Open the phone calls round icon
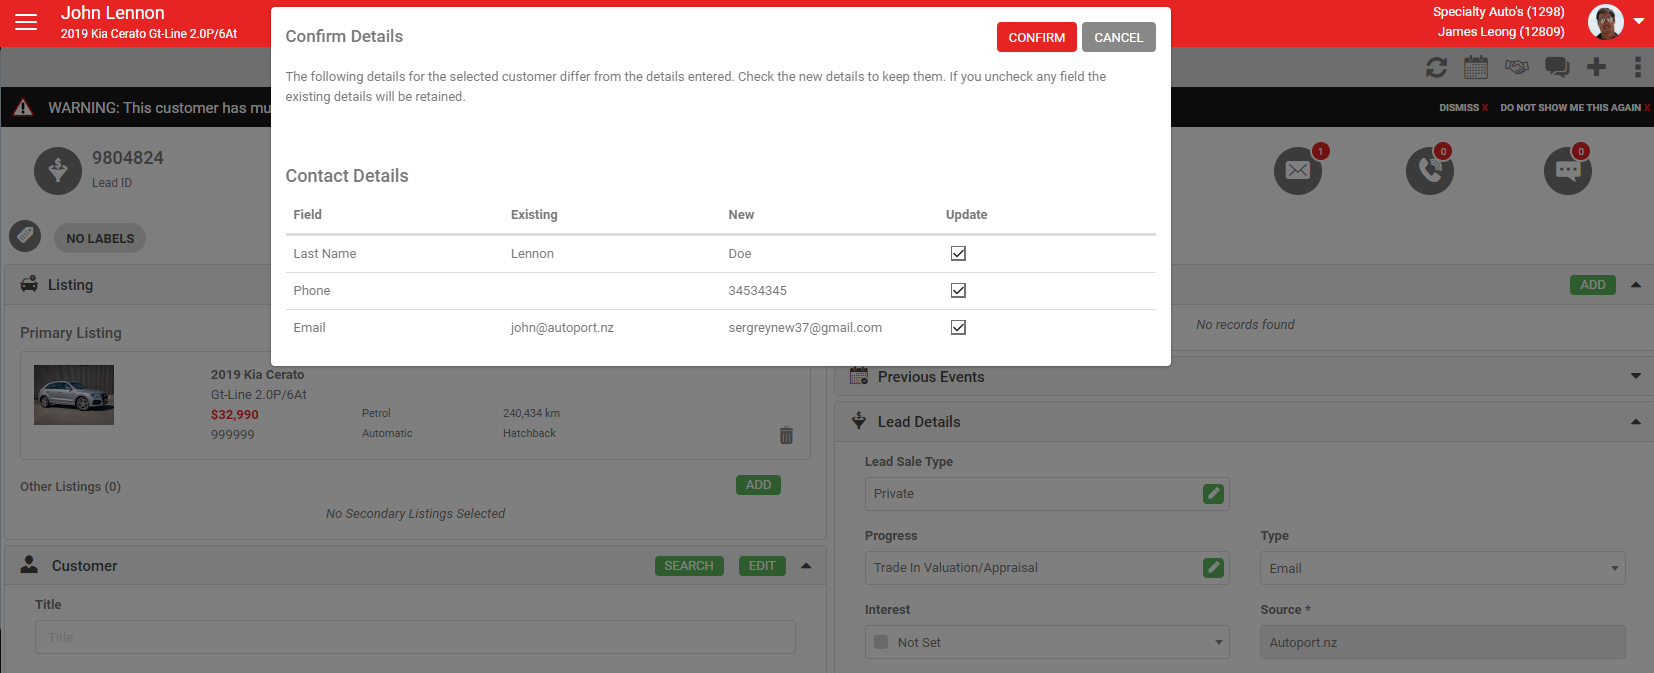Image resolution: width=1654 pixels, height=673 pixels. coord(1429,171)
